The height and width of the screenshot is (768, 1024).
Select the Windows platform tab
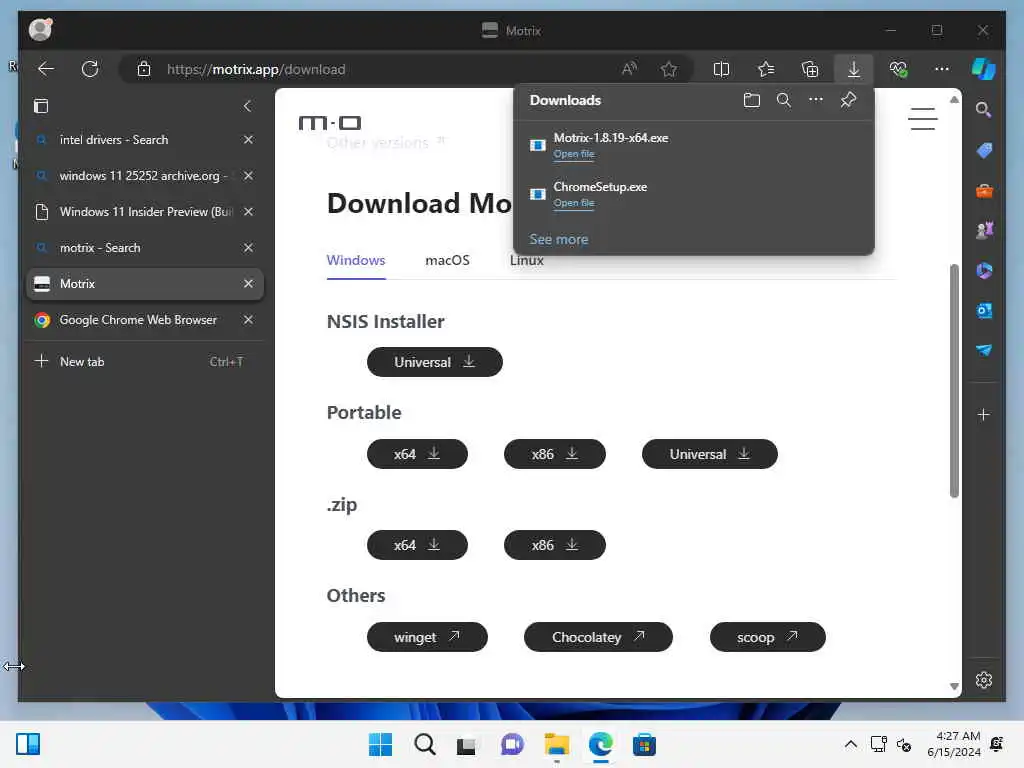click(x=356, y=260)
